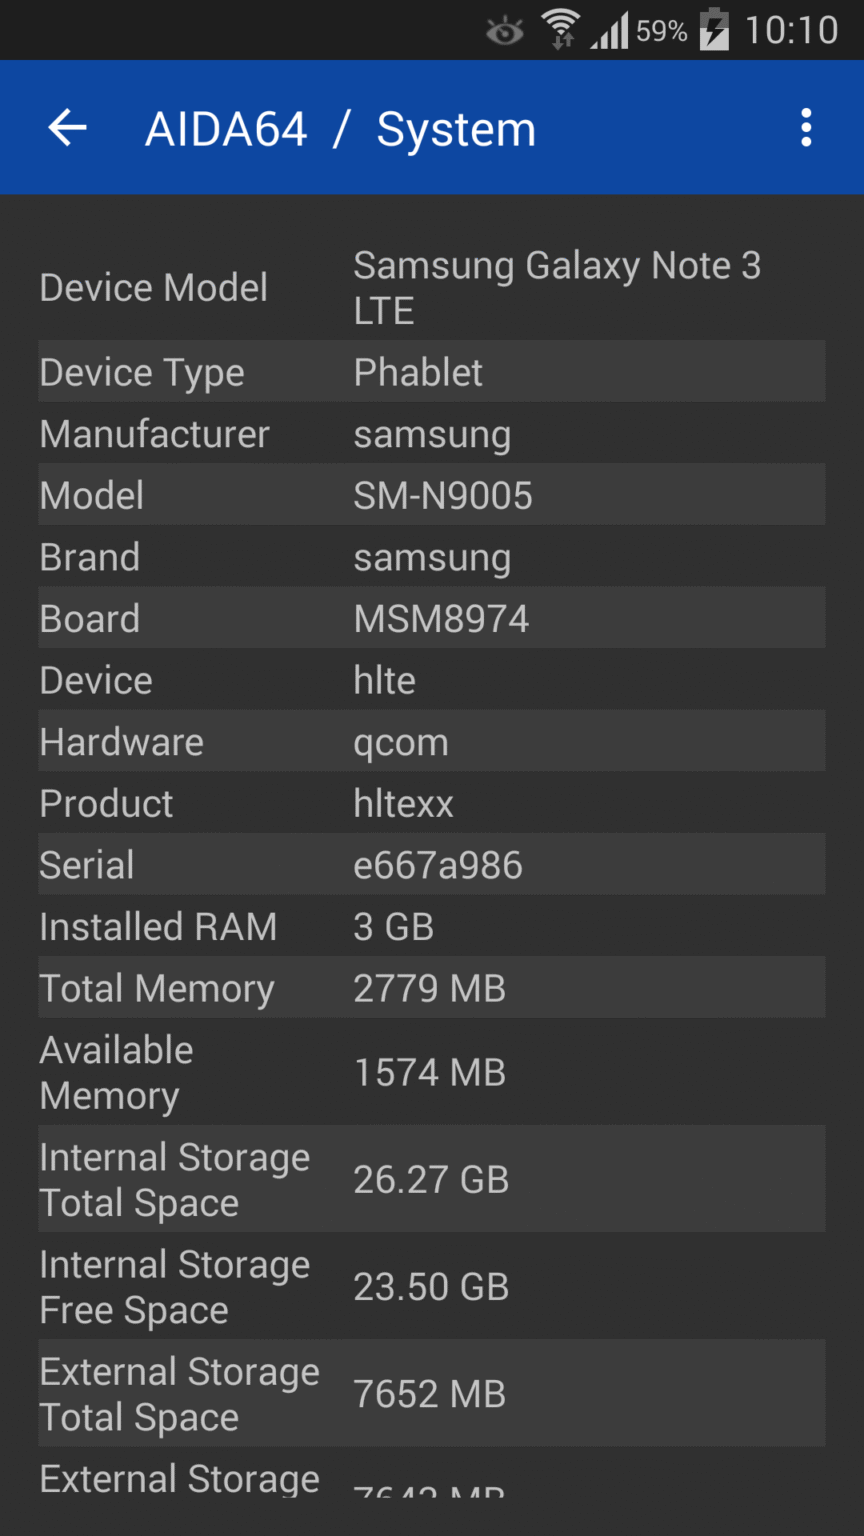Tap the AIDA64 title text
This screenshot has width=864, height=1536.
pos(226,127)
